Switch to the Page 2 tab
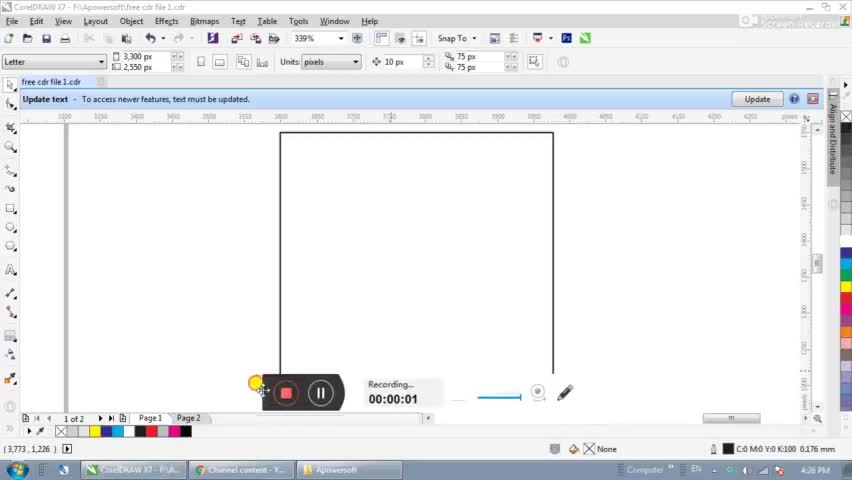 click(188, 418)
